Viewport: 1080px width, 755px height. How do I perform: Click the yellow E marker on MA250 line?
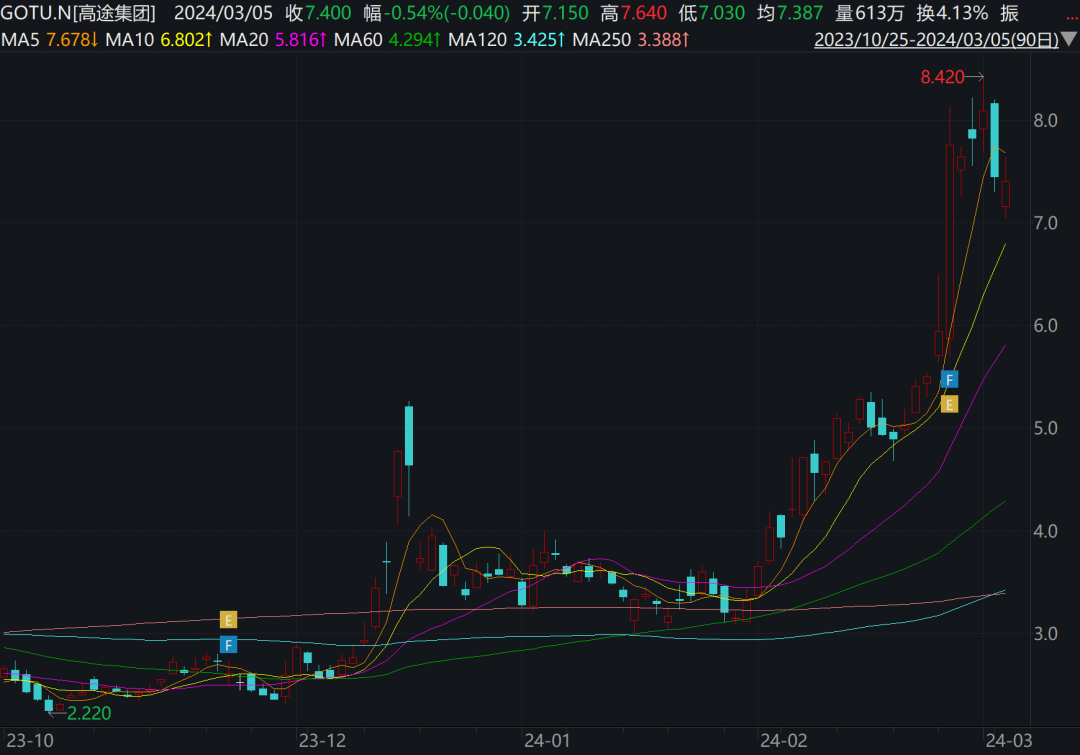point(229,620)
